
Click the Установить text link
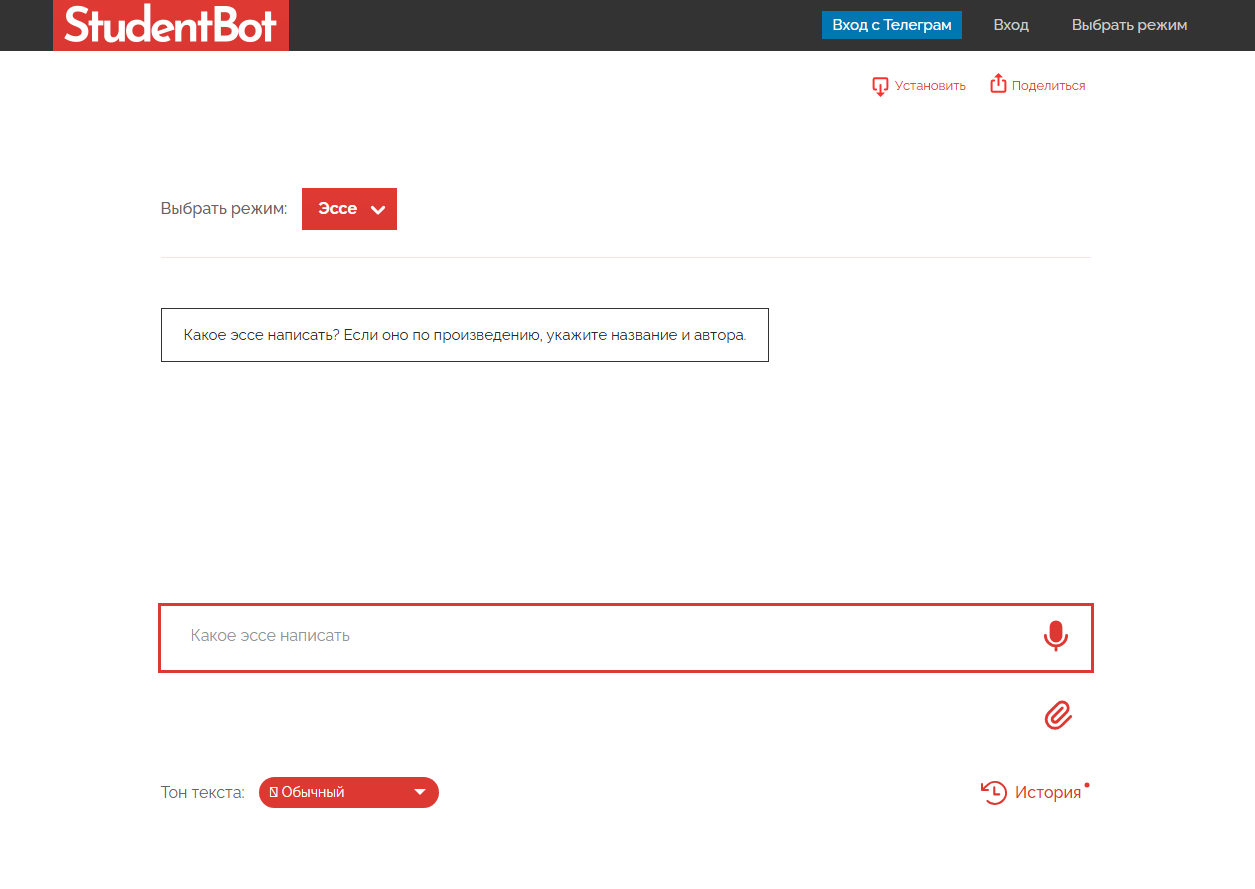930,86
